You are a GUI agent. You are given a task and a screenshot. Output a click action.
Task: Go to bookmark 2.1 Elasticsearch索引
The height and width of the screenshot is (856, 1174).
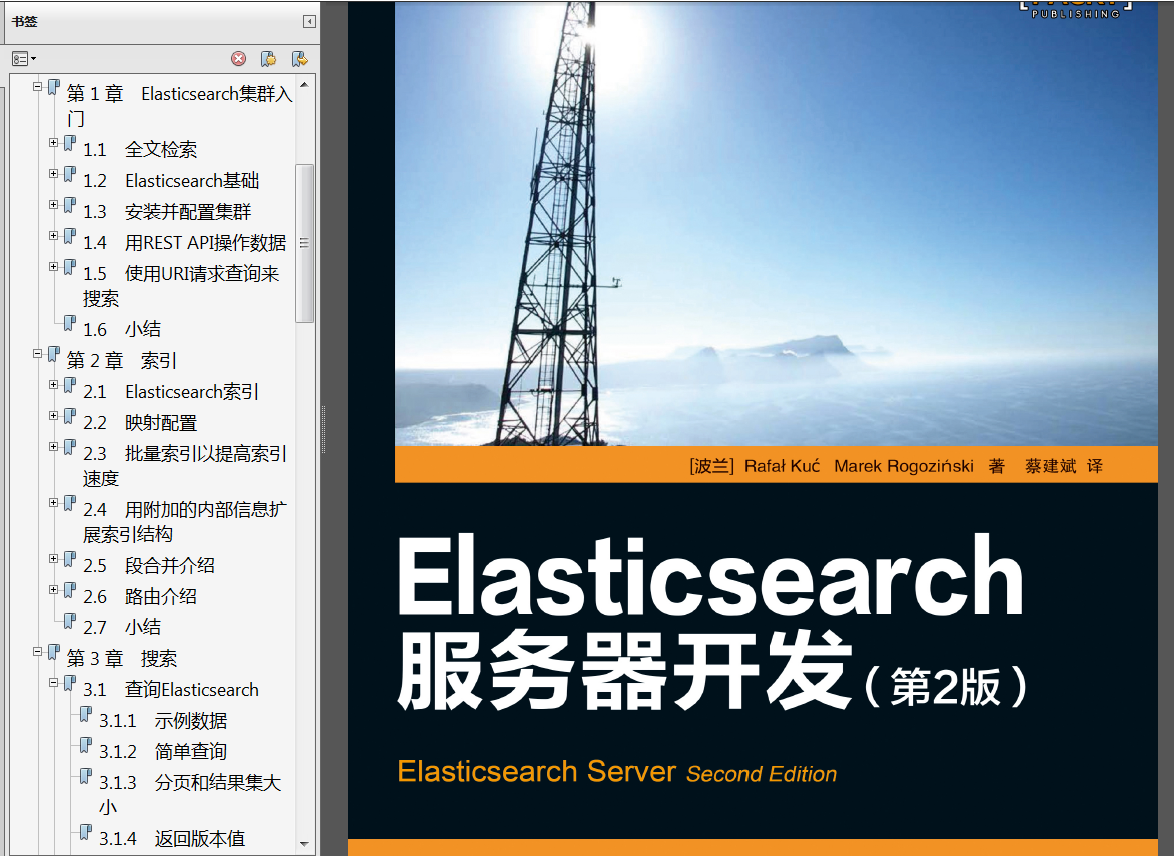coord(171,392)
